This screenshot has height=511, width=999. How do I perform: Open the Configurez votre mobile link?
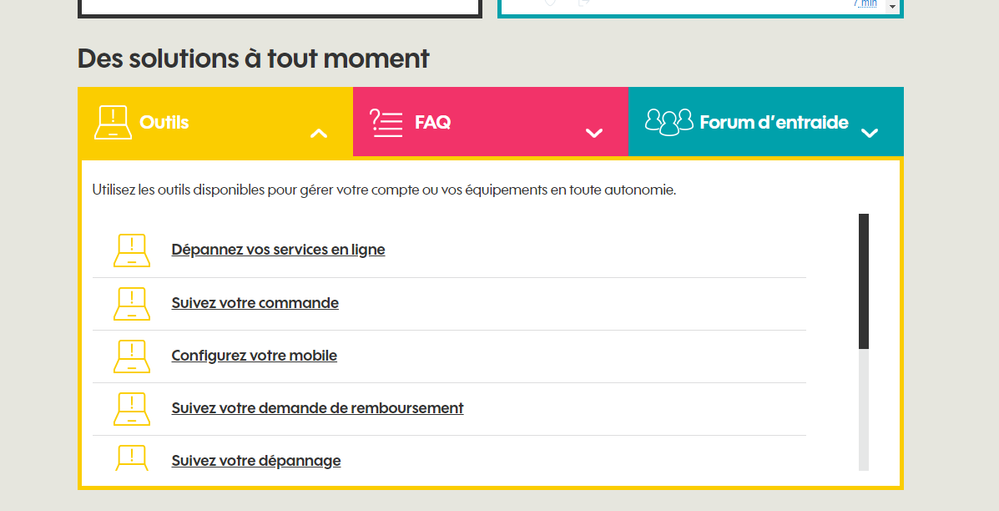(x=254, y=356)
